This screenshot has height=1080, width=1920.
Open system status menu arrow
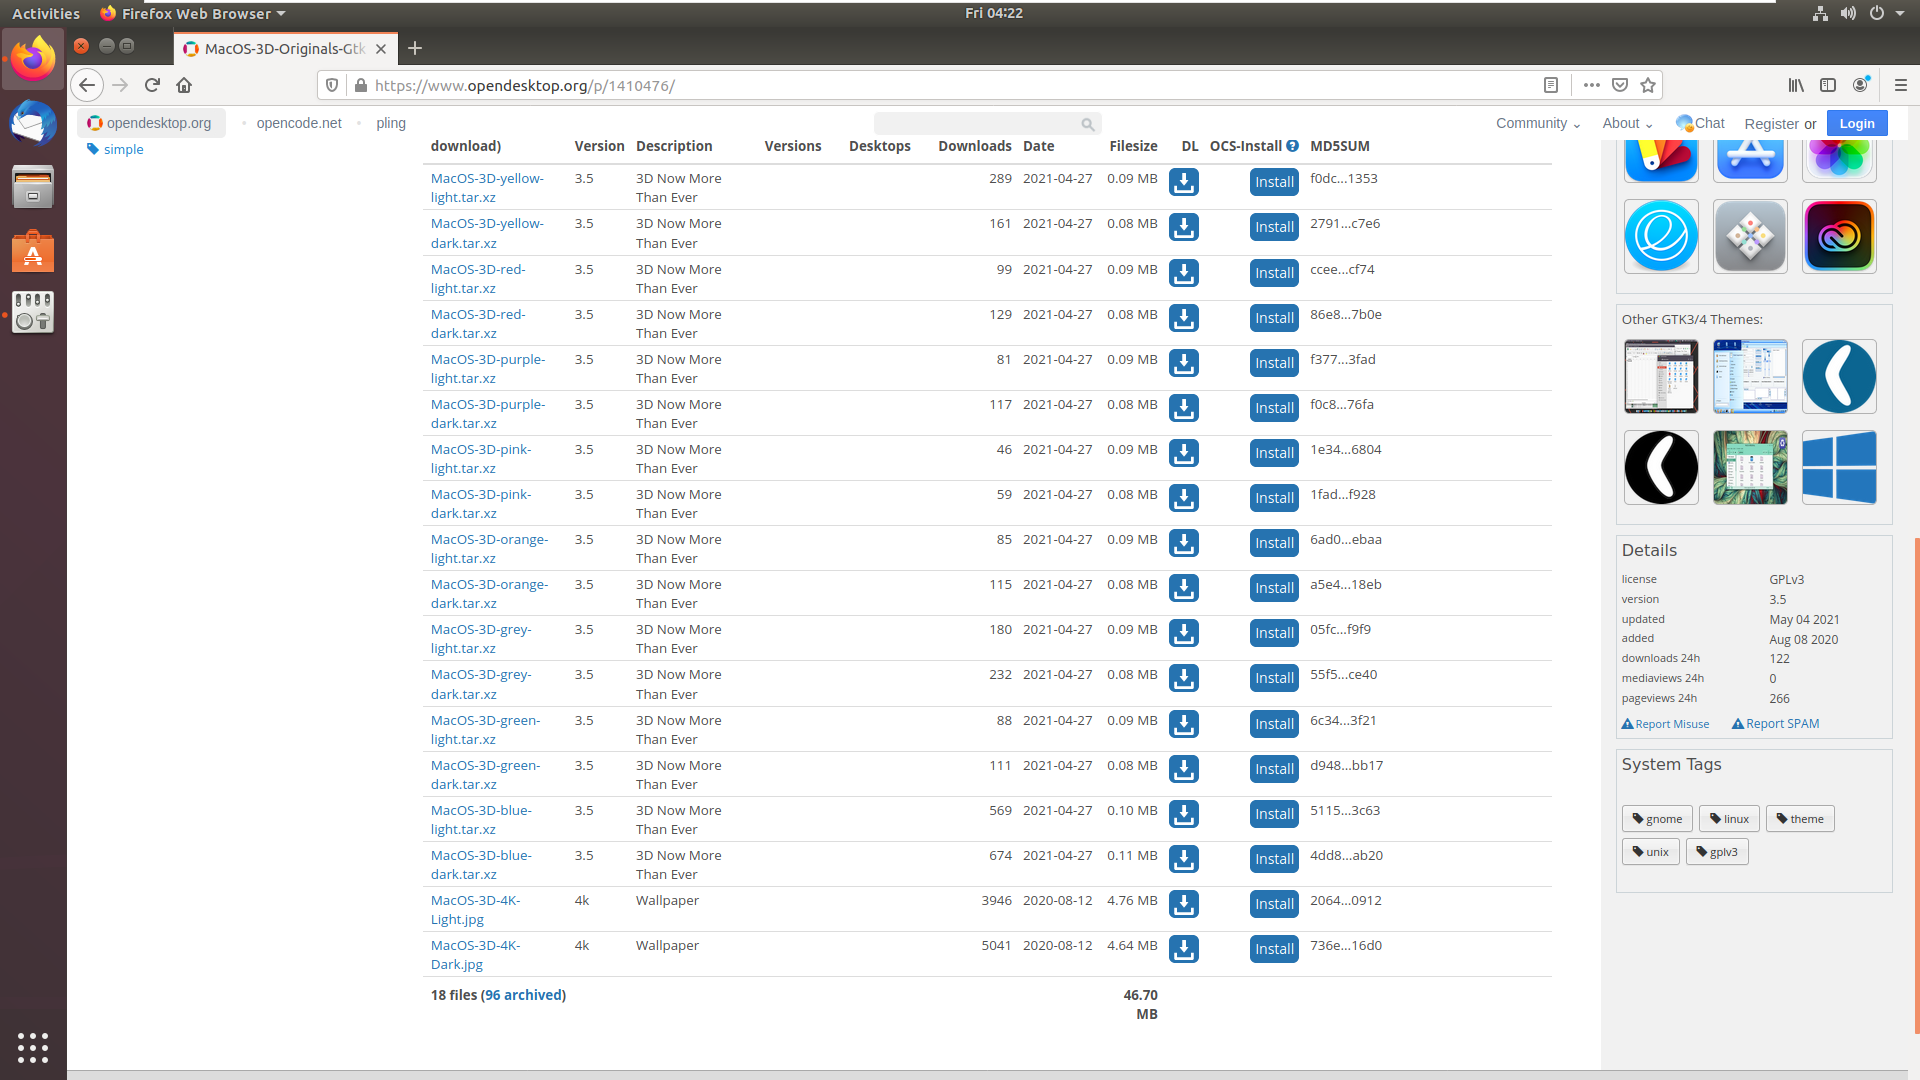[x=1900, y=13]
